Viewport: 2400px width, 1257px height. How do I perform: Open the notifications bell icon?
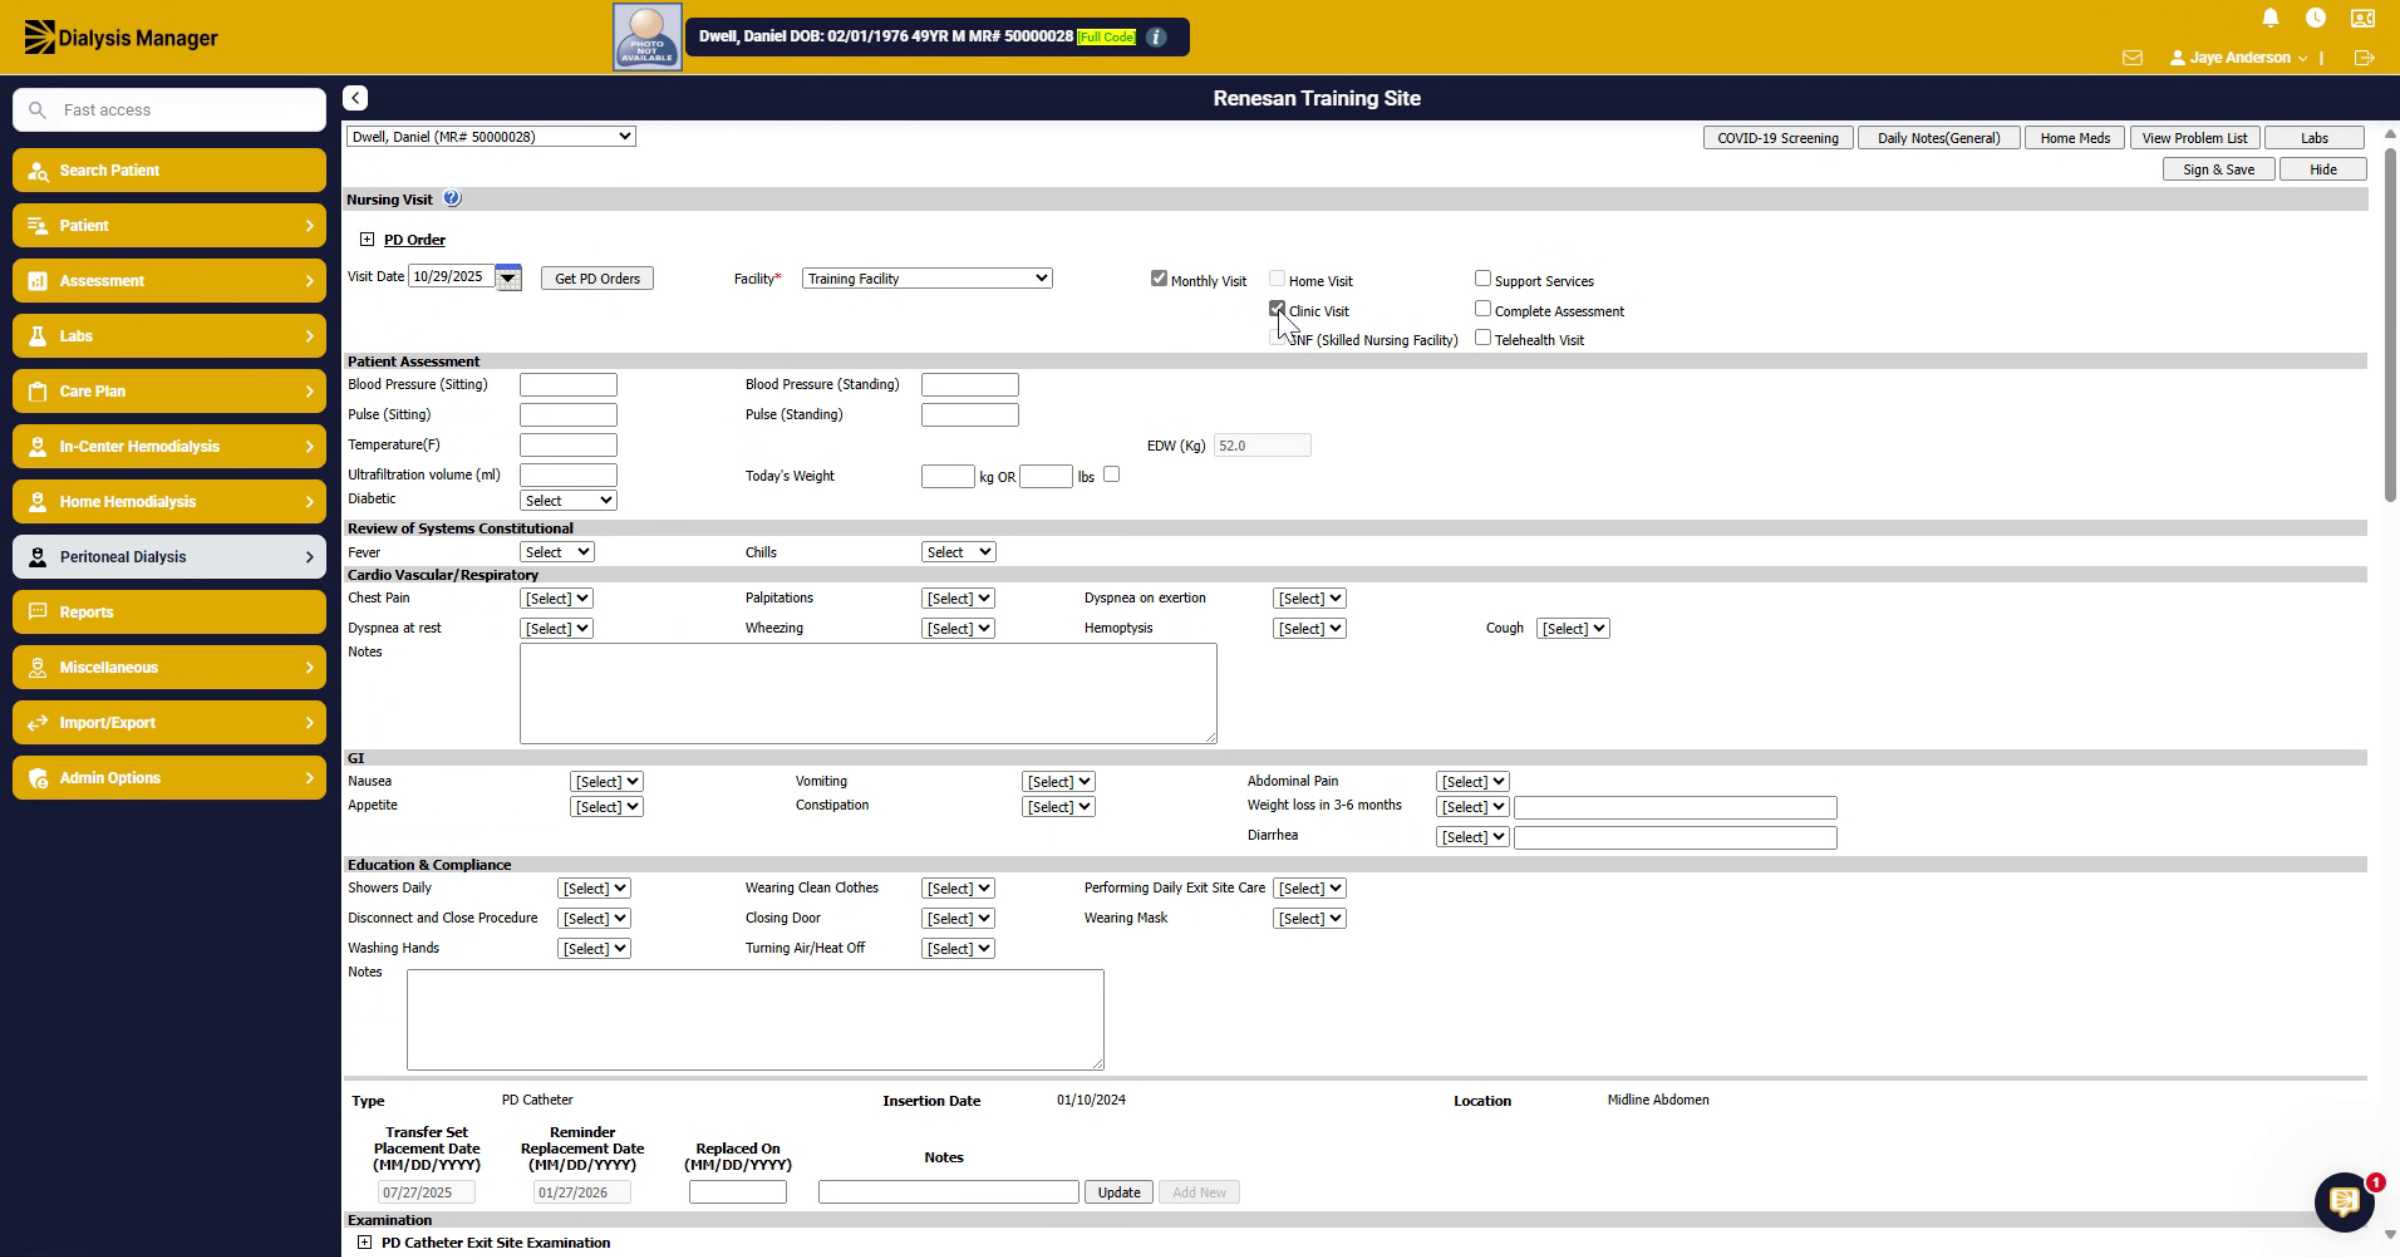(x=2270, y=18)
